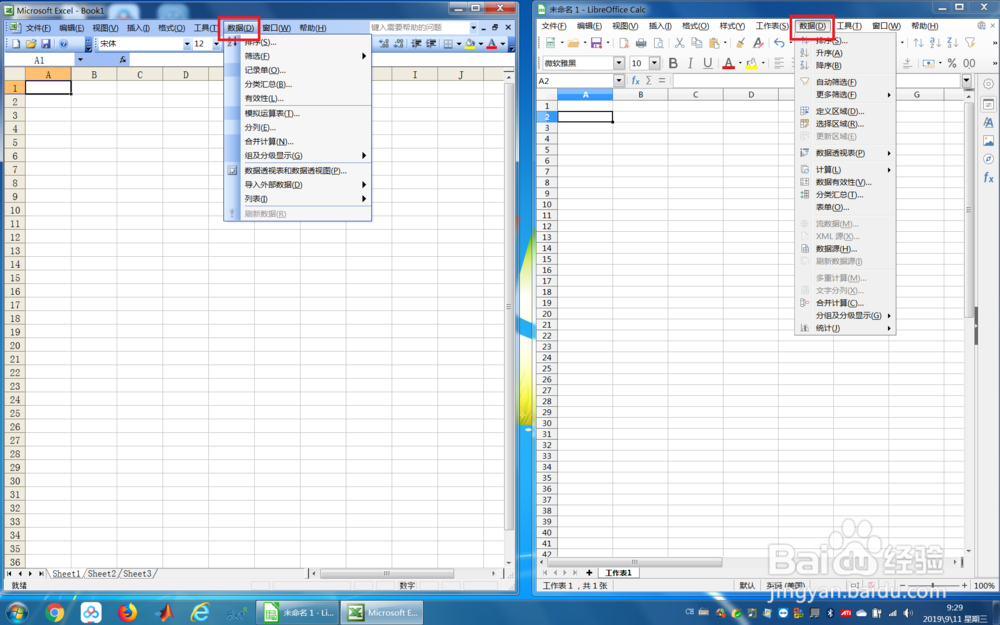
Task: Click LibreOffice Print preview icon
Action: point(659,43)
